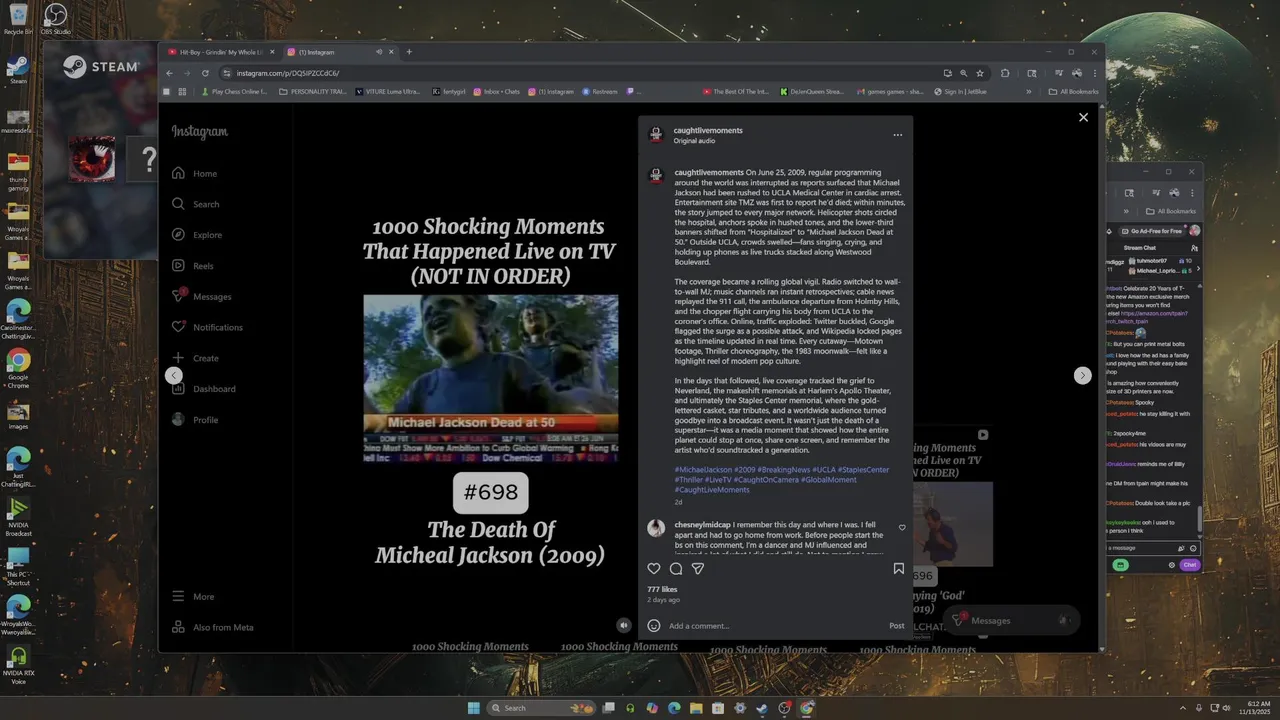Open the VITURE Luma Ultra bookmark

coord(388,91)
